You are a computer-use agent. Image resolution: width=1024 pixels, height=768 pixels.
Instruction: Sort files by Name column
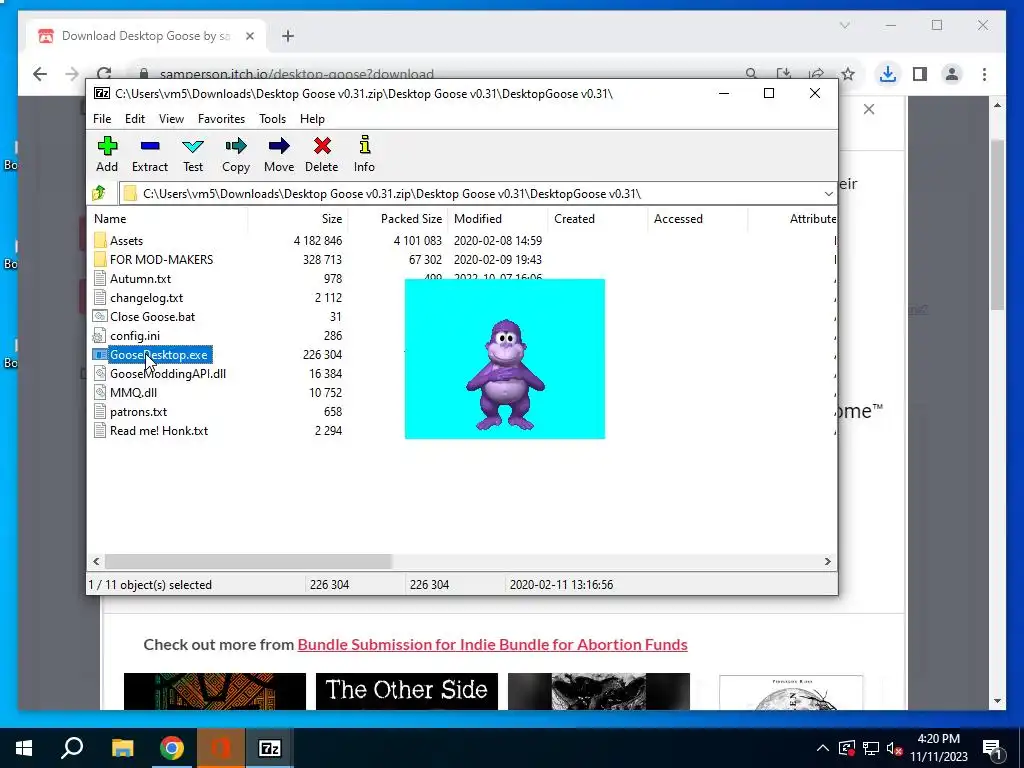[167, 219]
